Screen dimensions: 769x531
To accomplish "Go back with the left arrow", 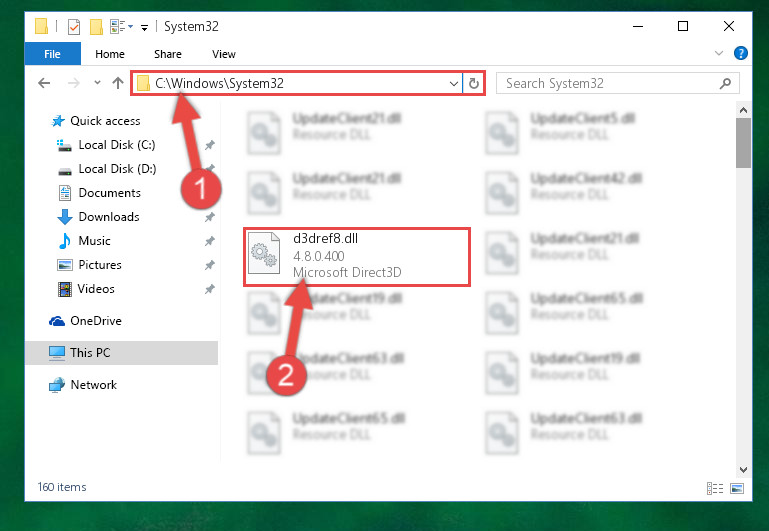I will coord(44,83).
